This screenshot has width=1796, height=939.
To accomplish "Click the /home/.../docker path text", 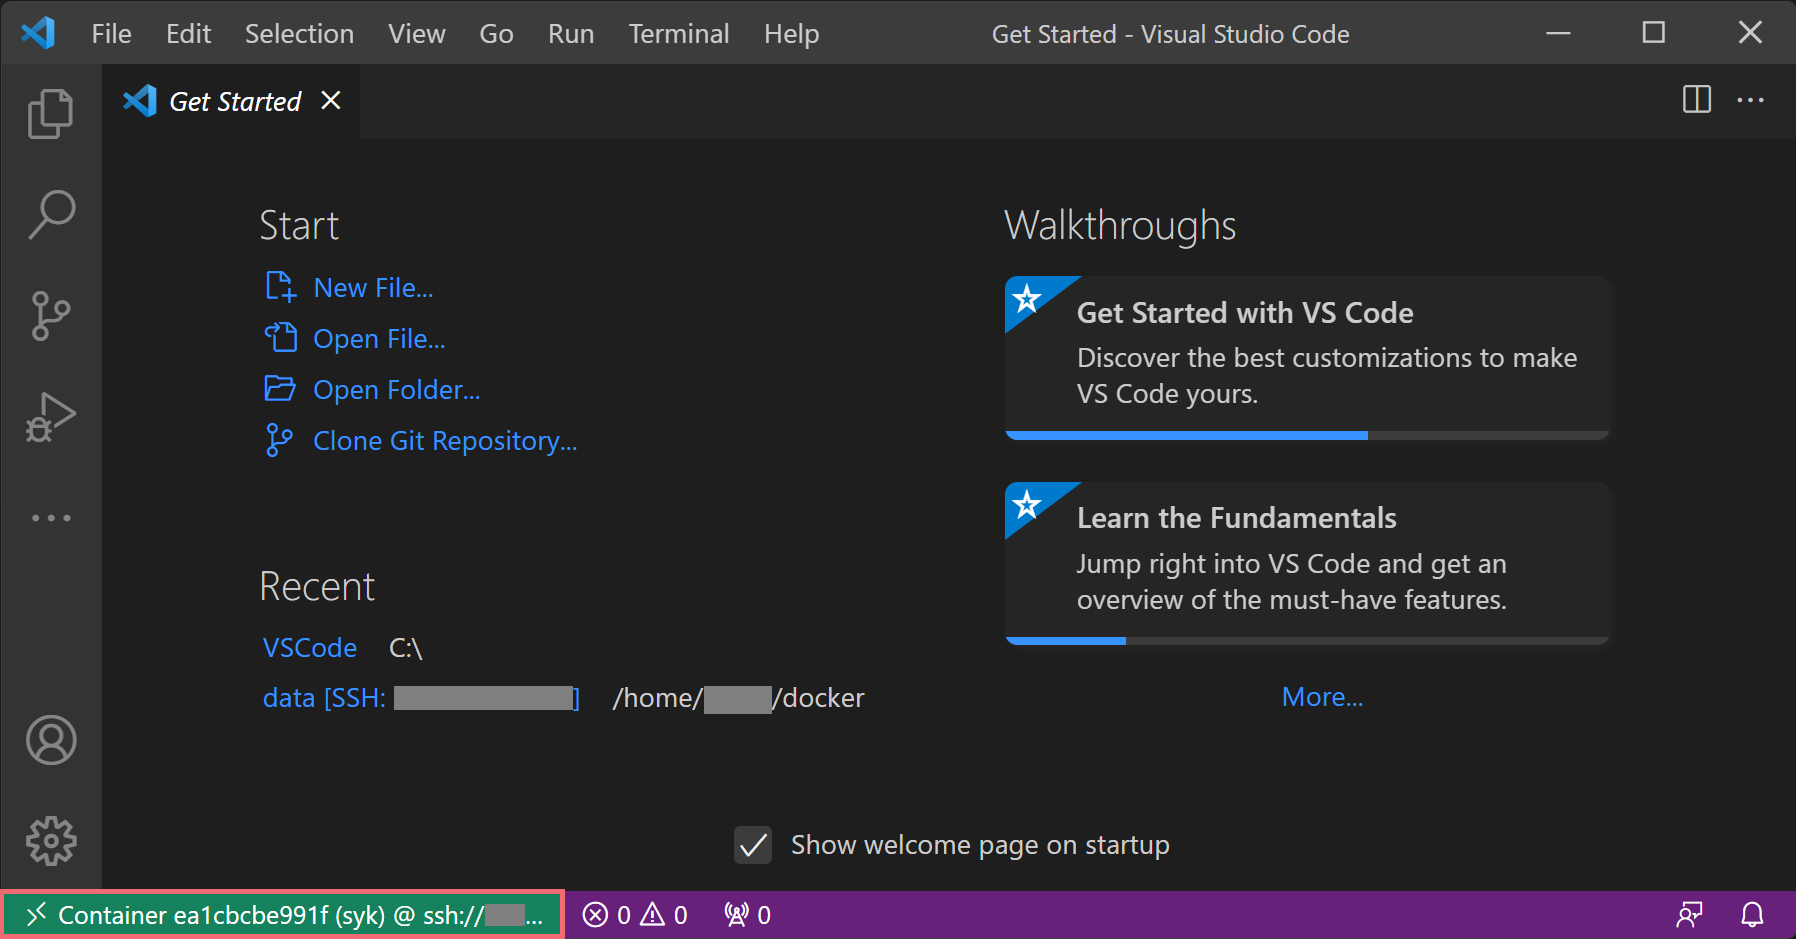I will pyautogui.click(x=738, y=698).
